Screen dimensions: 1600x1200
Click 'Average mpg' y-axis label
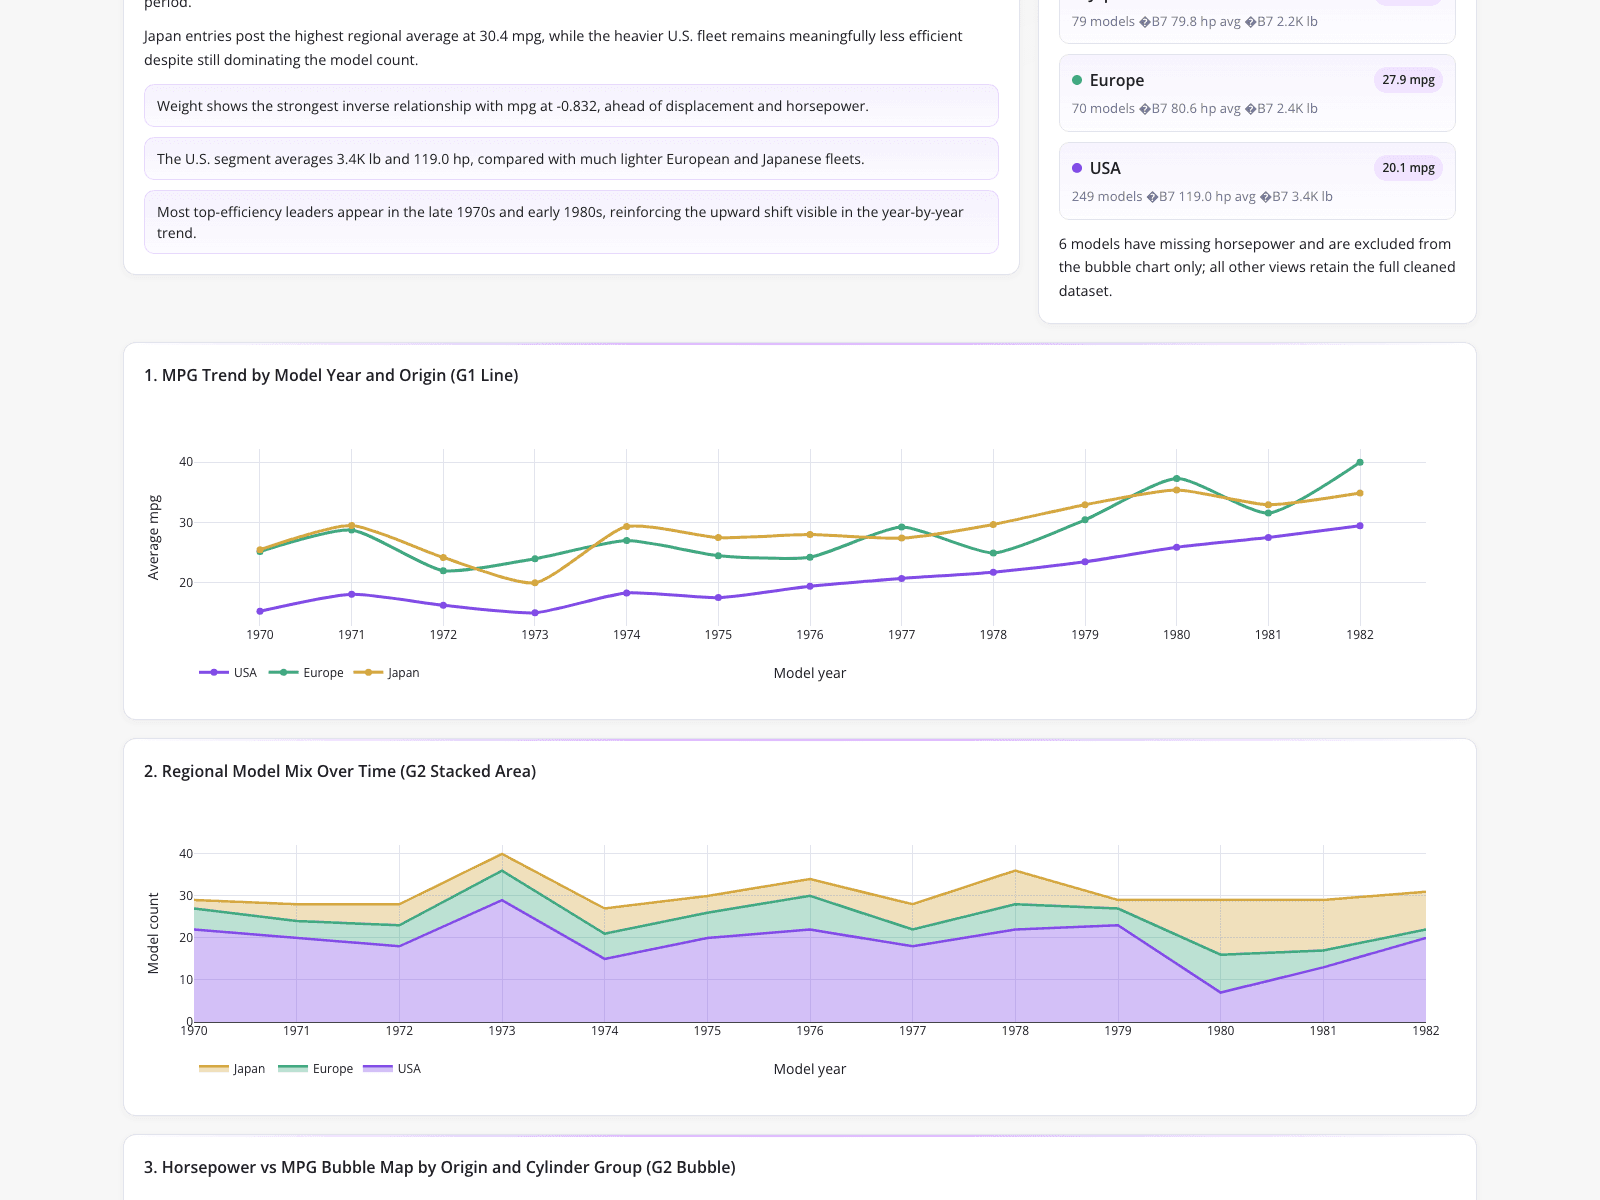153,537
